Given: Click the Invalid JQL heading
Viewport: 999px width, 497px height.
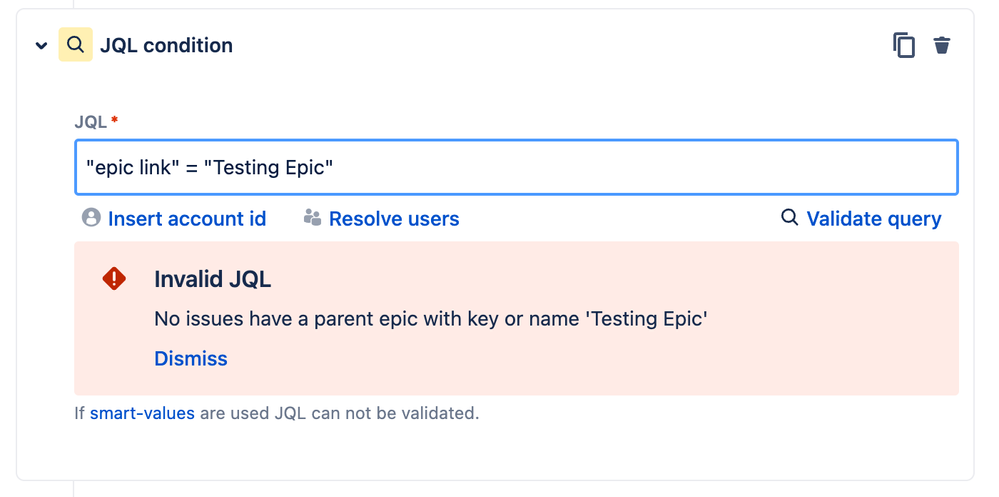Looking at the screenshot, I should coord(212,279).
